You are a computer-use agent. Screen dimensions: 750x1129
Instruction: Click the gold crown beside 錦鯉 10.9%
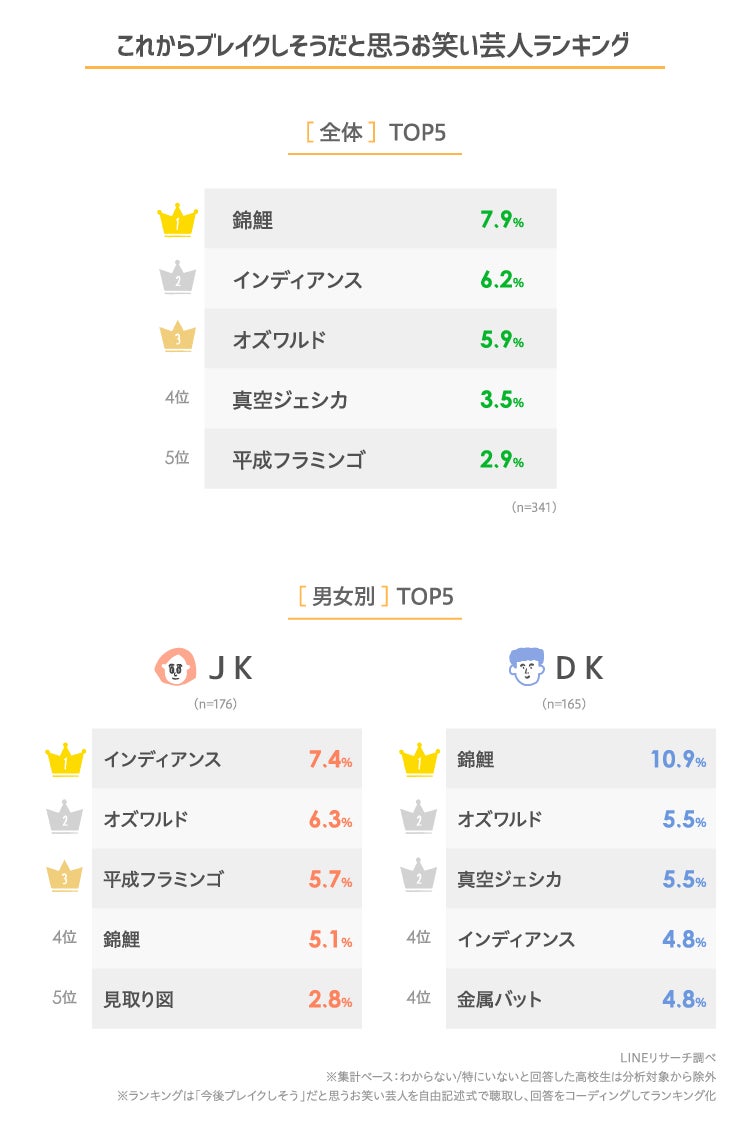pos(419,759)
